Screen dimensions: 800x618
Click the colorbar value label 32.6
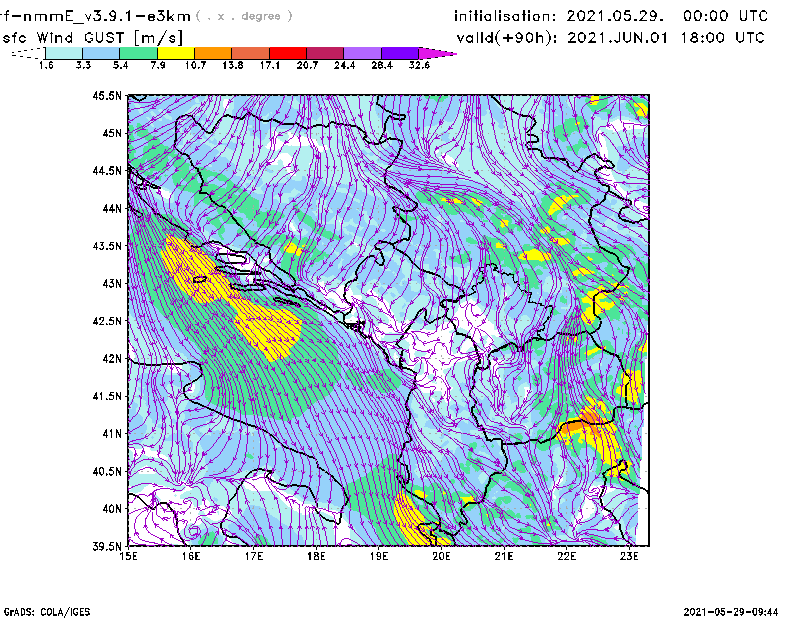click(x=419, y=65)
